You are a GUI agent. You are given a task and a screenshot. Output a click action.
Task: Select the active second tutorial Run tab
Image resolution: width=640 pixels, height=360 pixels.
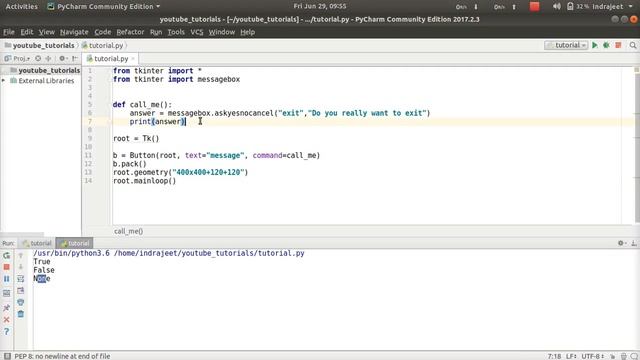tap(74, 243)
